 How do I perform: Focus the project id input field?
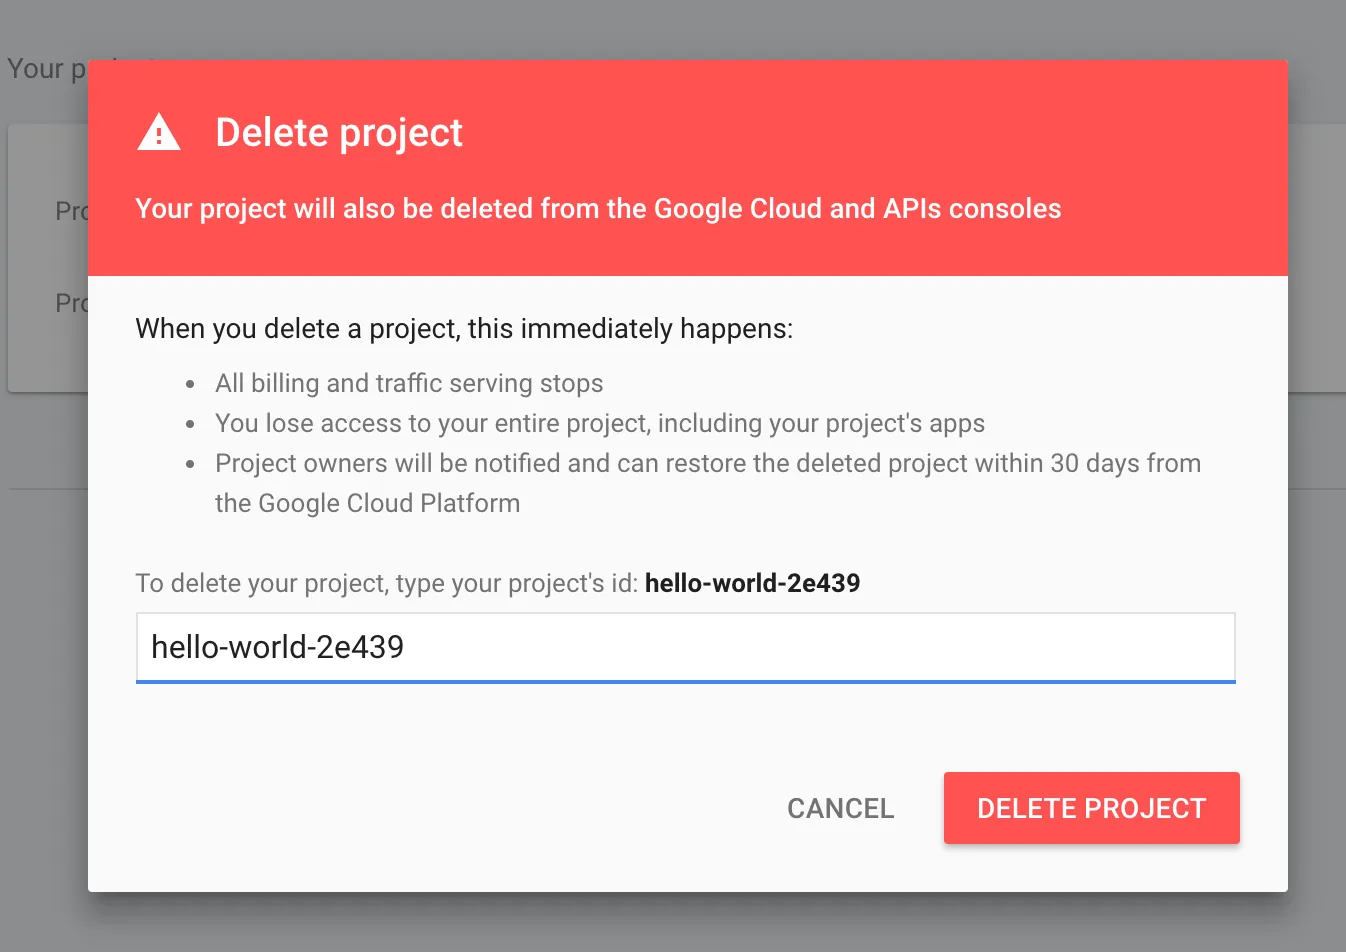pyautogui.click(x=686, y=648)
